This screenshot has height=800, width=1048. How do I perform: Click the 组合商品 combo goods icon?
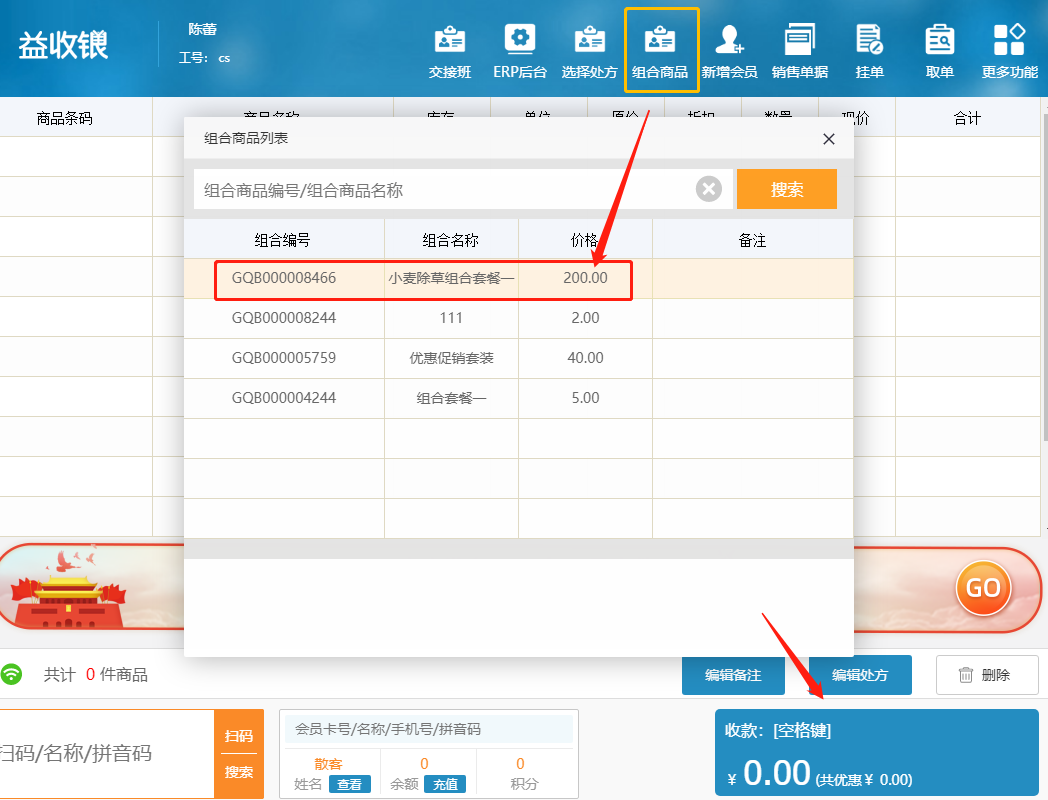[660, 51]
